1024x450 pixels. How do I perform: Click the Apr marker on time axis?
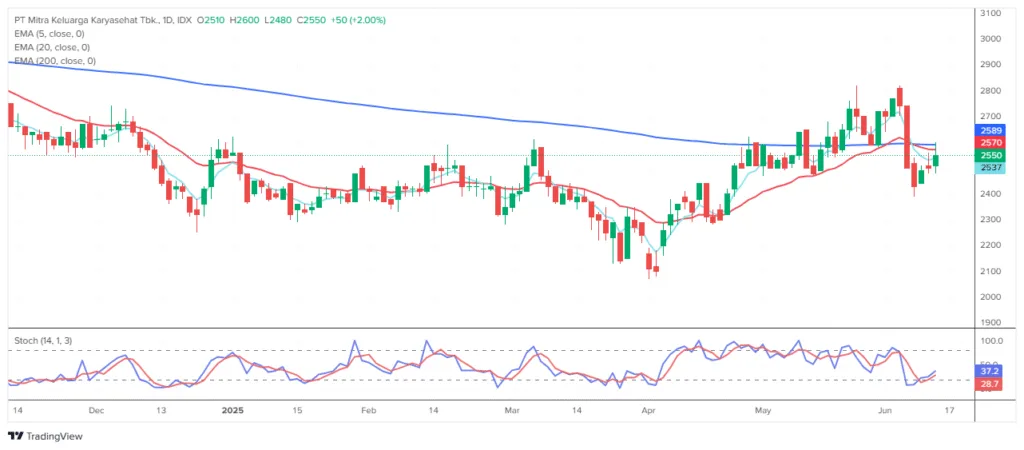[x=648, y=411]
